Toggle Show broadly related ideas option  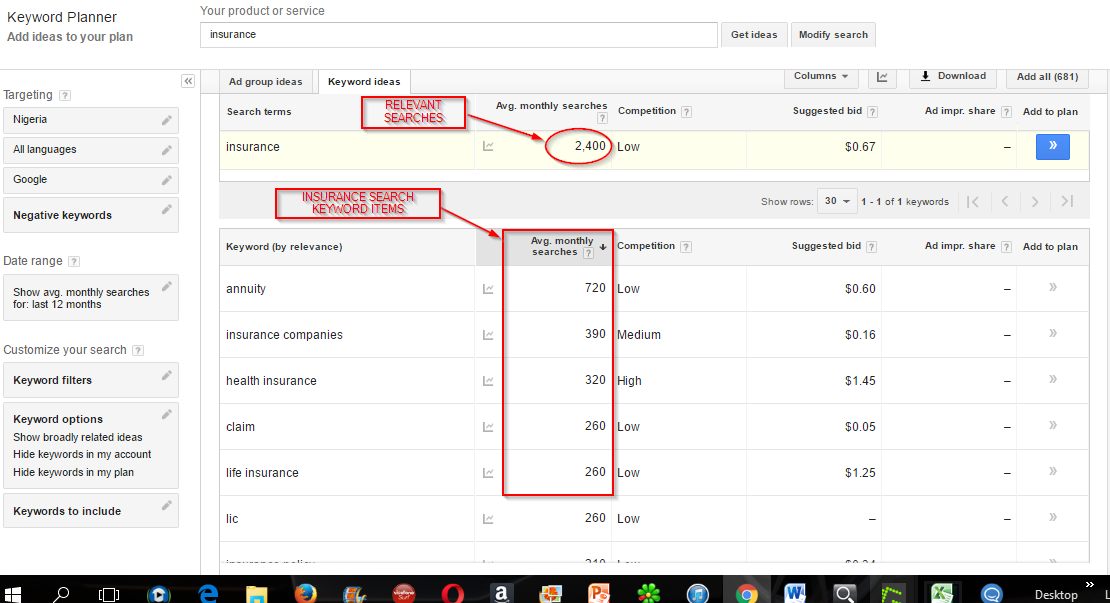coord(78,438)
